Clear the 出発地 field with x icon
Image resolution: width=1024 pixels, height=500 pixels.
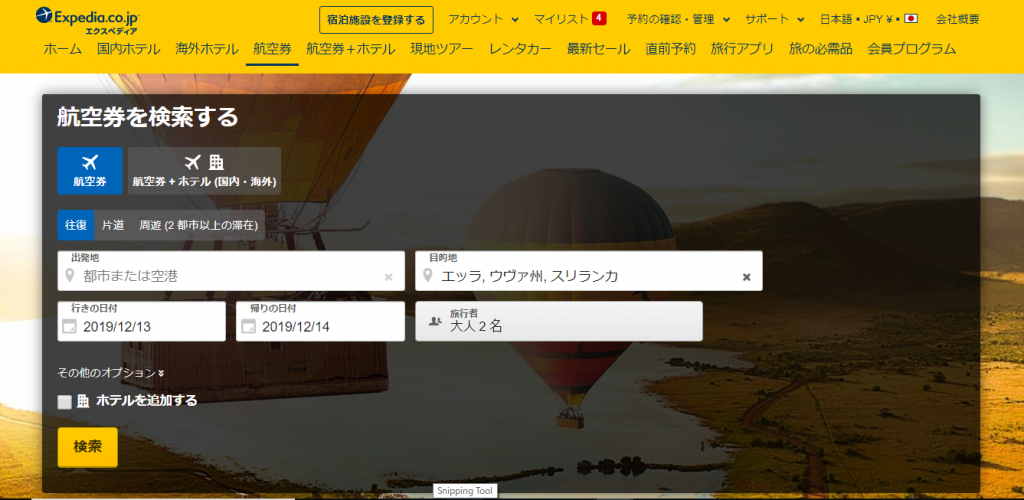(389, 277)
